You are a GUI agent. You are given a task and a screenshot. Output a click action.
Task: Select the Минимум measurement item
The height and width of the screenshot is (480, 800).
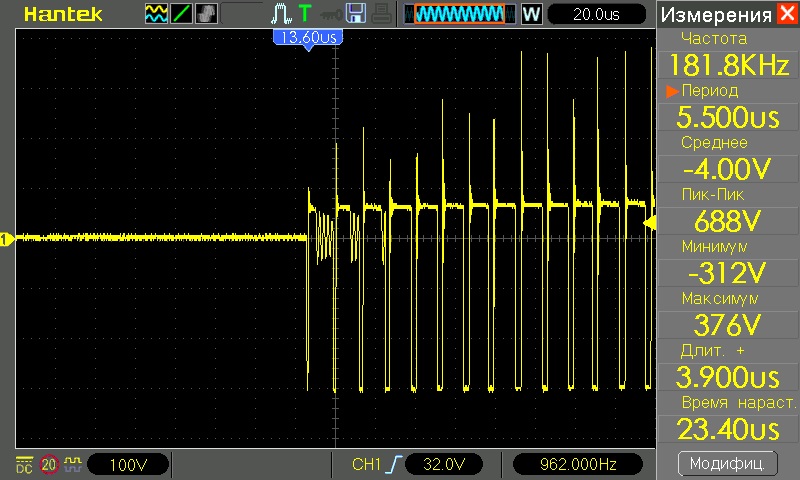[x=714, y=246]
